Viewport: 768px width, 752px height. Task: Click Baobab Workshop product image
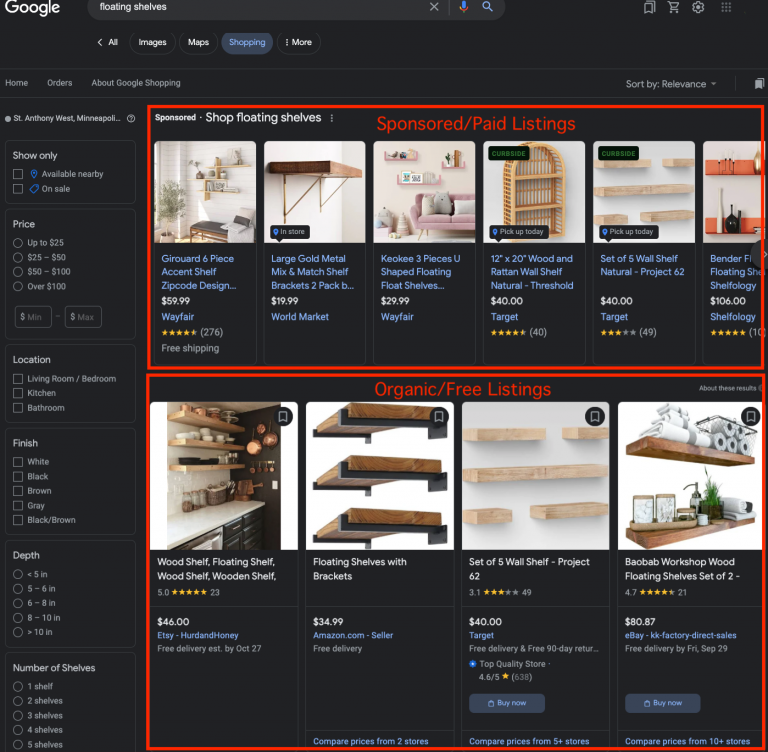(x=690, y=476)
